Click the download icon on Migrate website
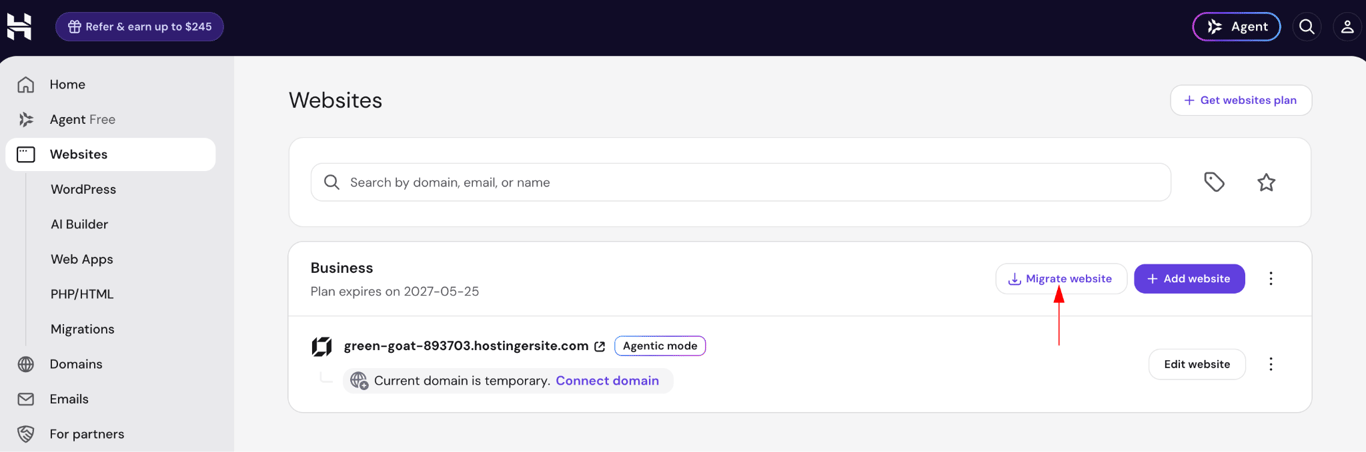The height and width of the screenshot is (452, 1366). (x=1014, y=279)
